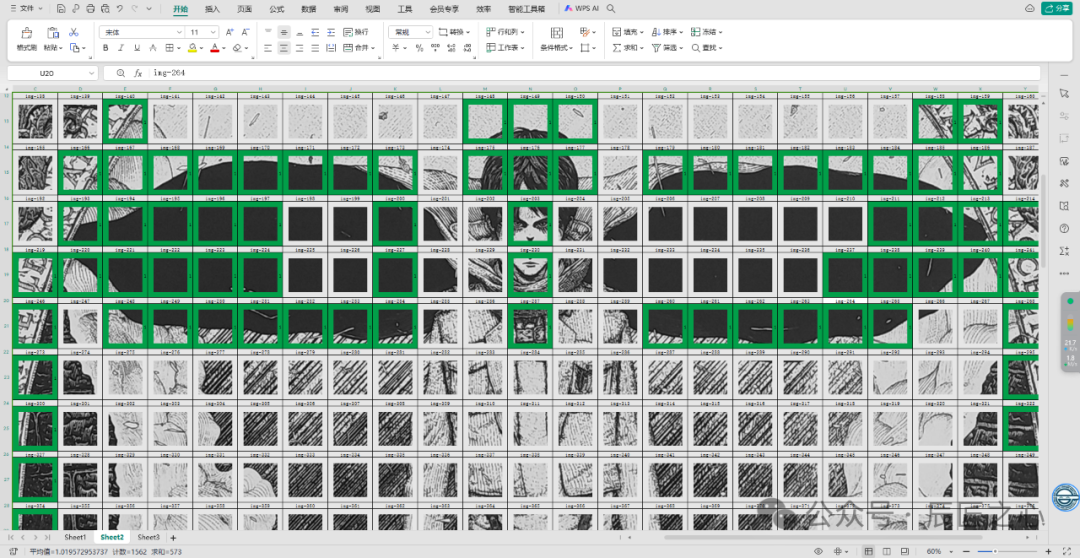
Task: Click the Print Preview icon
Action: coord(105,9)
